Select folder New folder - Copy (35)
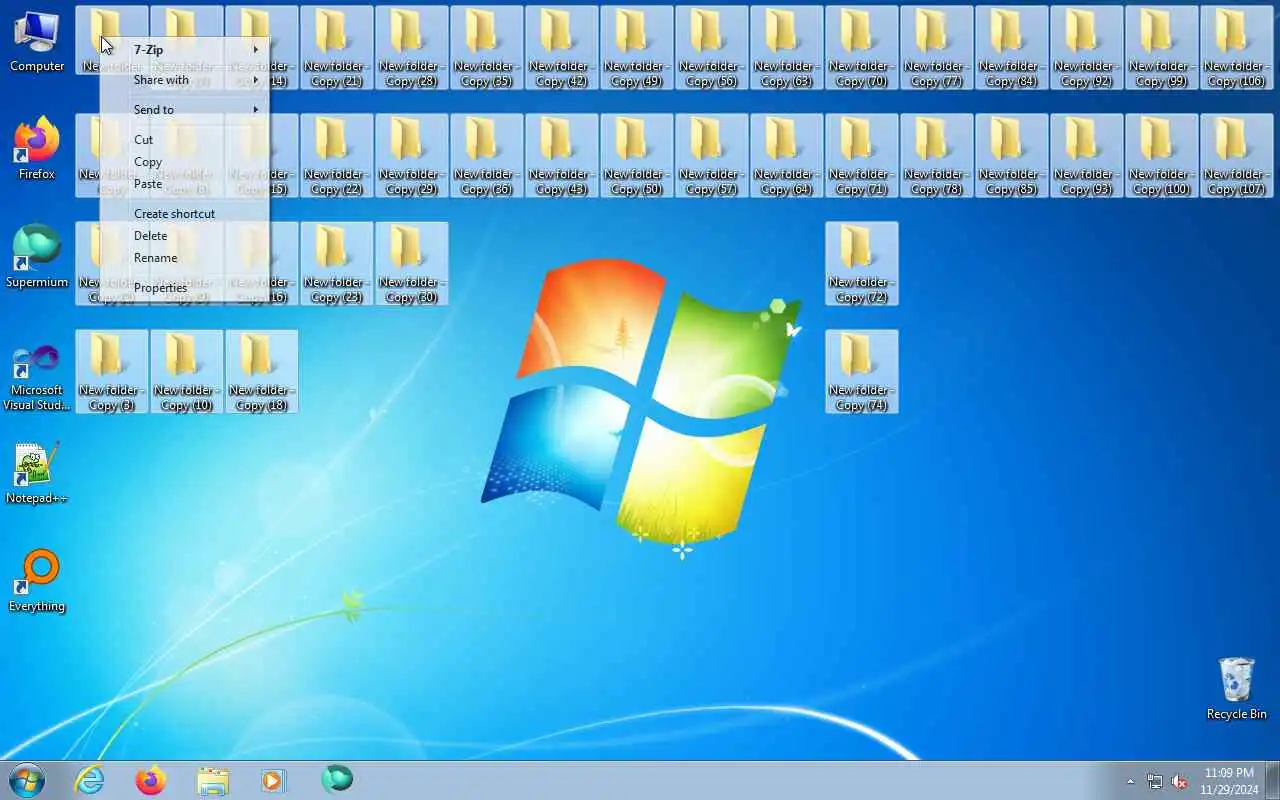 (487, 48)
